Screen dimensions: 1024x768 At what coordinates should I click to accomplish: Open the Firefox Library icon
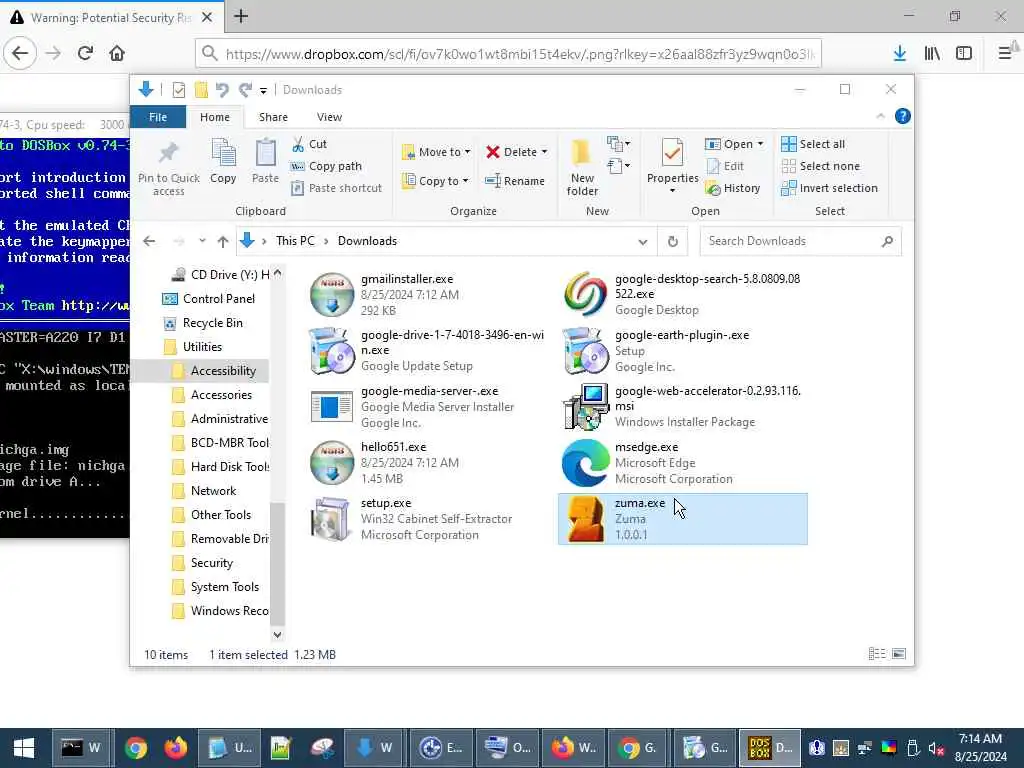tap(932, 53)
